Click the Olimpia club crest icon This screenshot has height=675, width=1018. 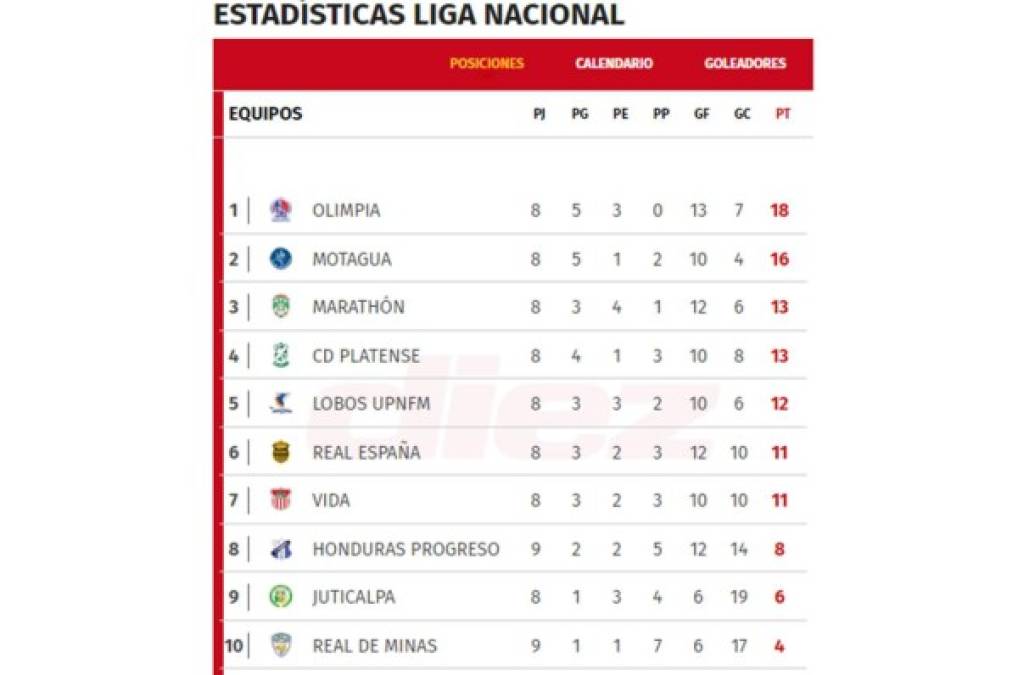(x=281, y=210)
